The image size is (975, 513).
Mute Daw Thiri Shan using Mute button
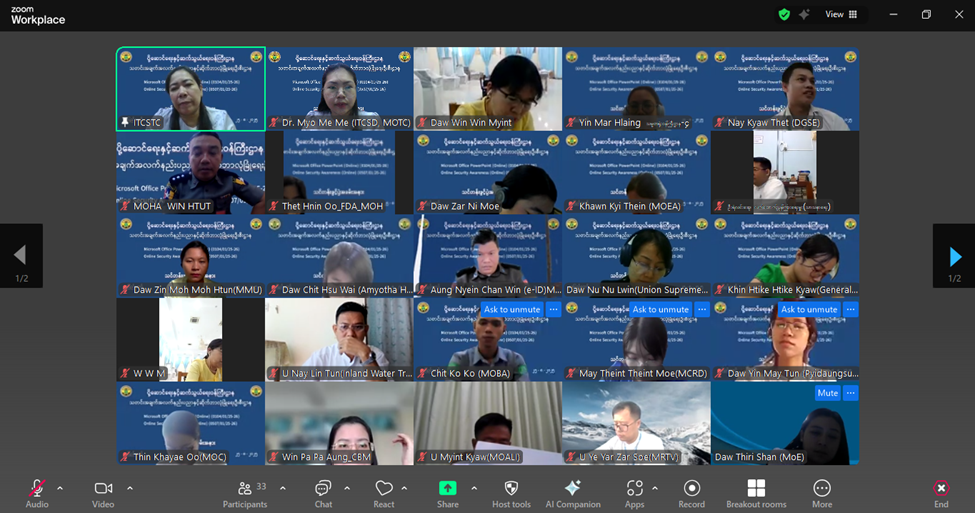click(827, 393)
